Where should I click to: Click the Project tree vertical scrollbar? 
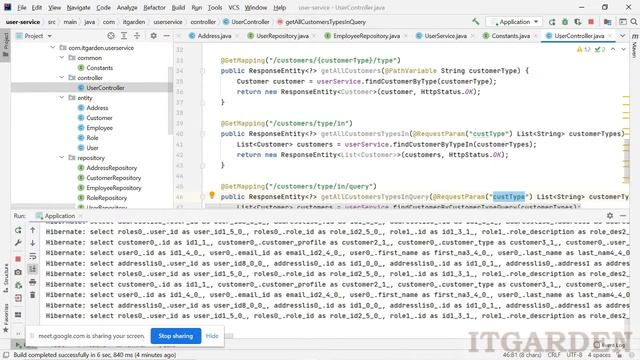click(x=170, y=102)
